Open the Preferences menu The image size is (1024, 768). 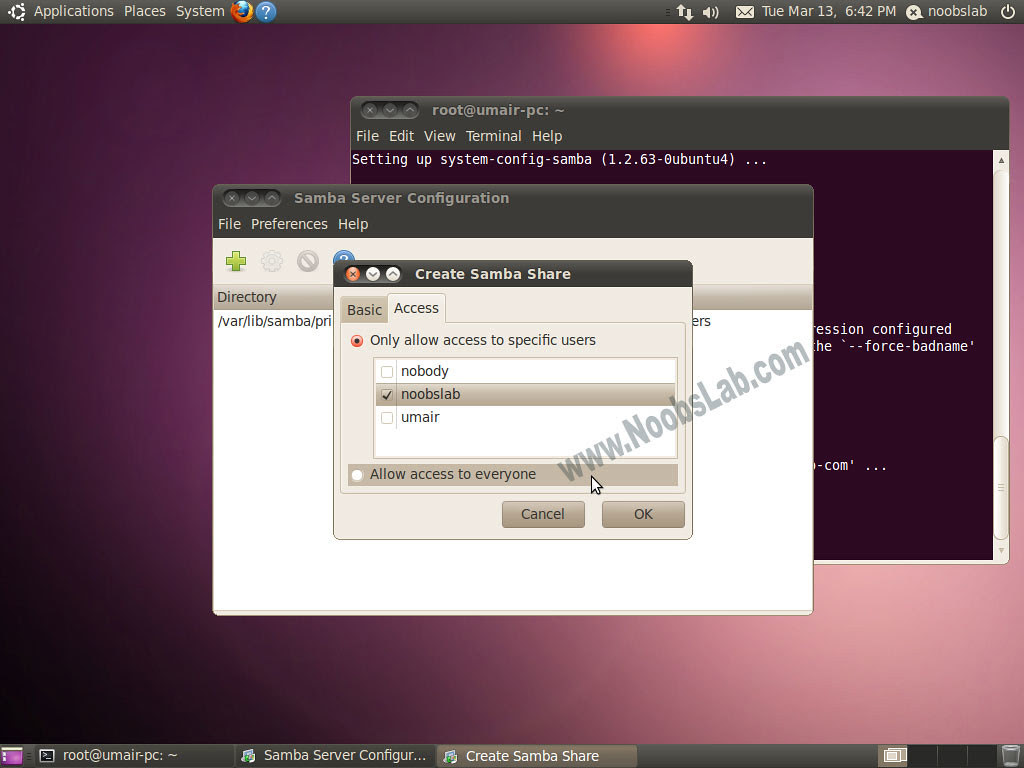[x=289, y=224]
